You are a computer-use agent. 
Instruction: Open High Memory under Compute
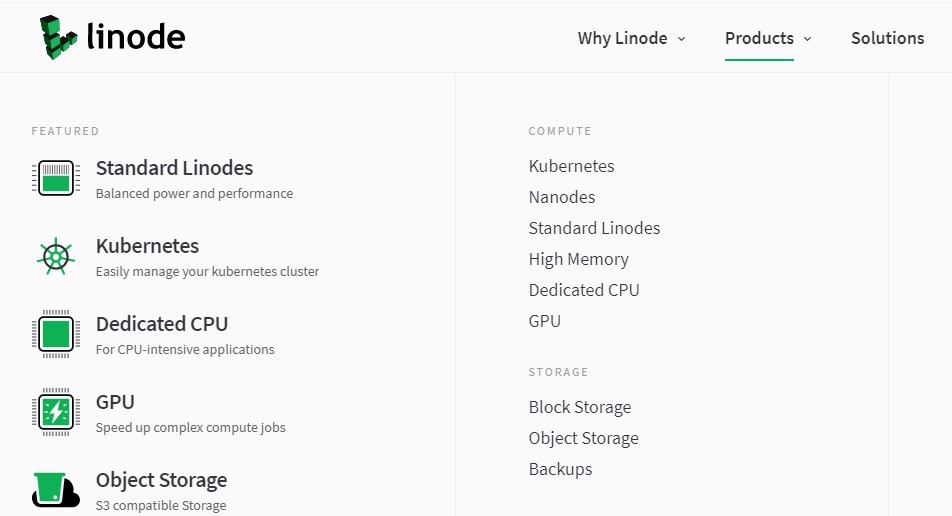(579, 259)
